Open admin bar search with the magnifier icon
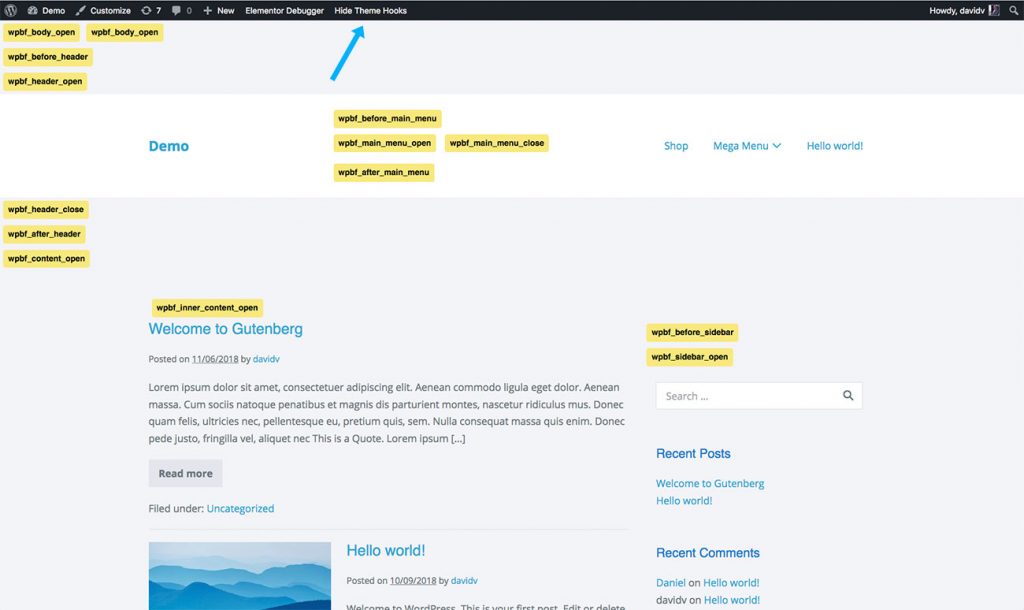 tap(1013, 10)
